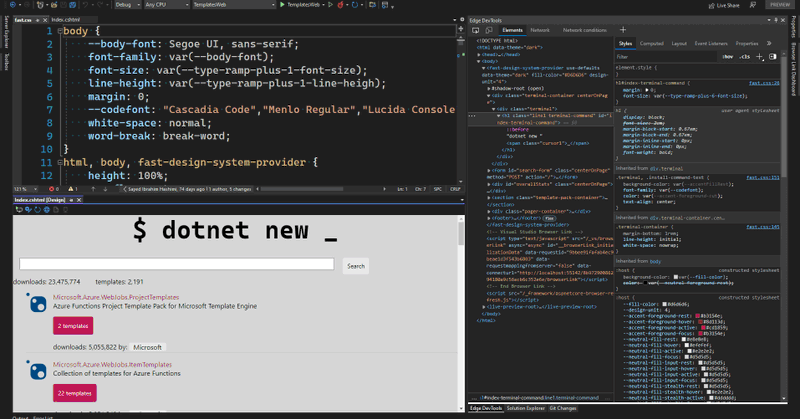Viewport: 800px width, 419px height.
Task: Add a new DevTools tool with plus icon
Action: click(x=622, y=30)
